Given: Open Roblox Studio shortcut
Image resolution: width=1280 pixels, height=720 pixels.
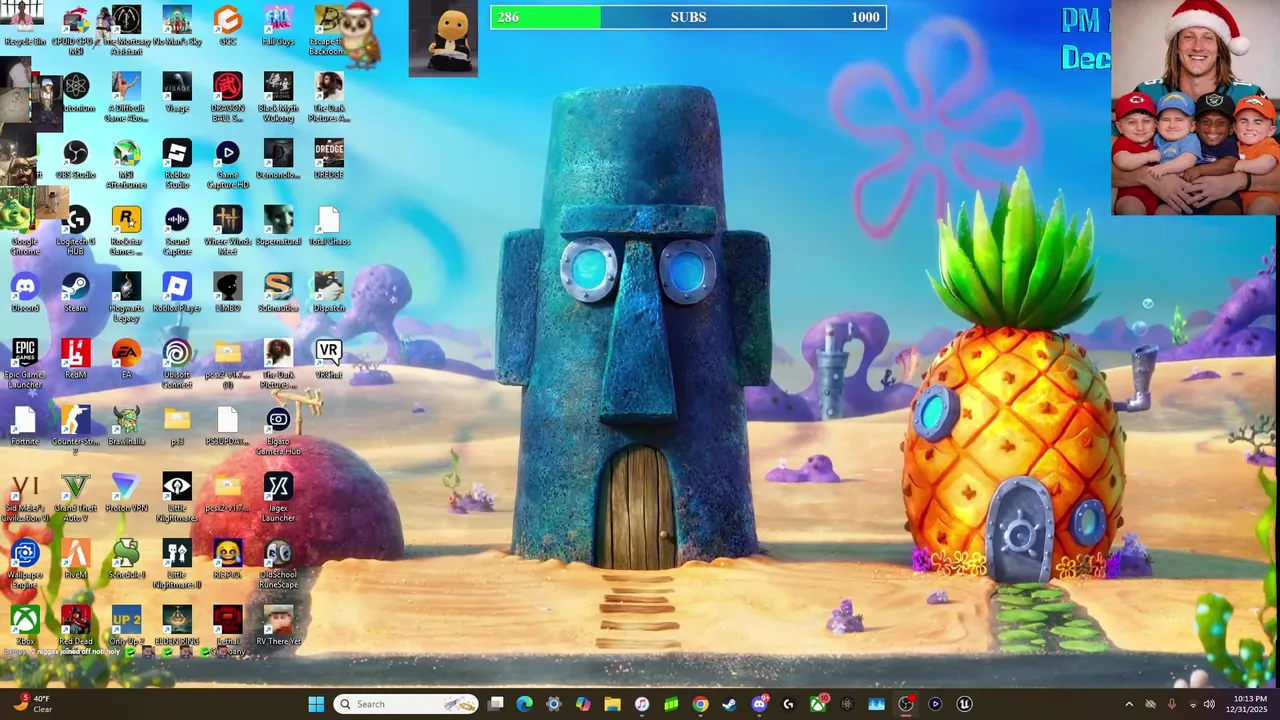Looking at the screenshot, I should 177,164.
